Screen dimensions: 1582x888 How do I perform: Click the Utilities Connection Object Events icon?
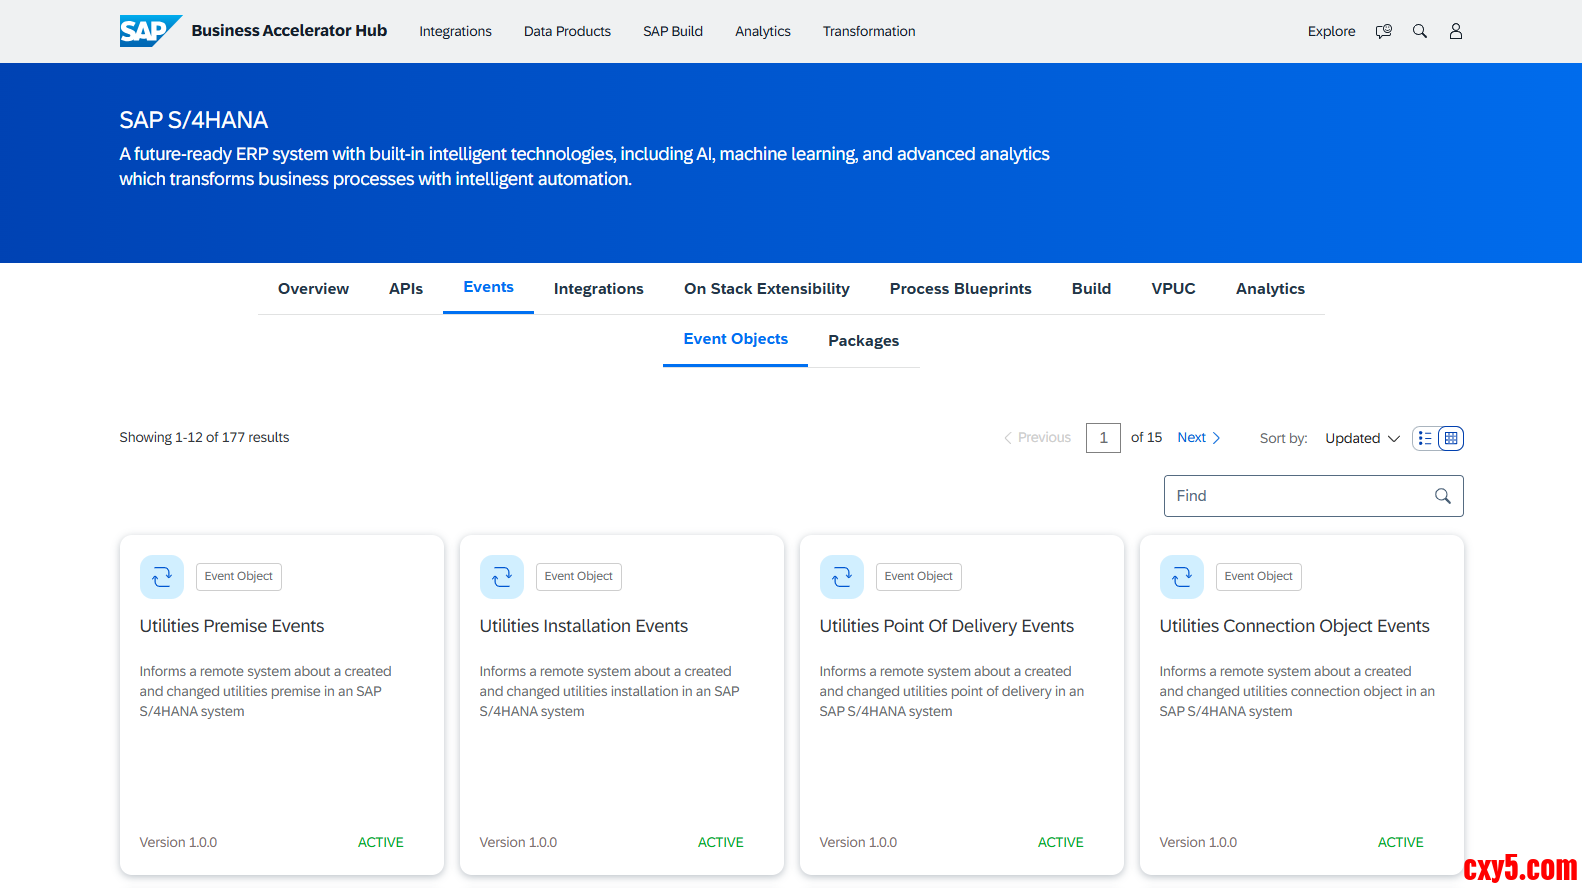[x=1181, y=577]
